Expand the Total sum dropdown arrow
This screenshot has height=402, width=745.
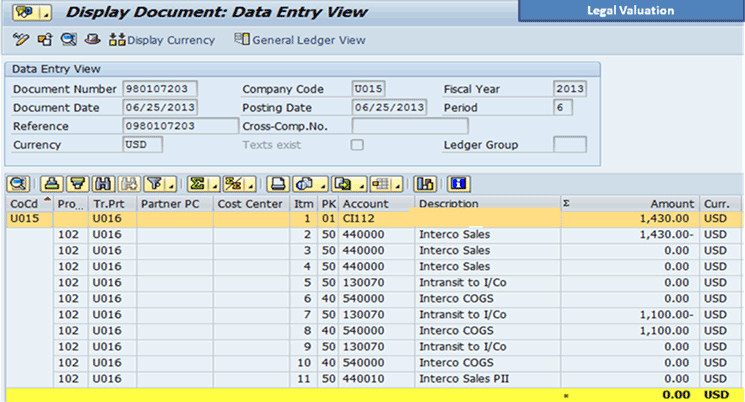point(214,185)
